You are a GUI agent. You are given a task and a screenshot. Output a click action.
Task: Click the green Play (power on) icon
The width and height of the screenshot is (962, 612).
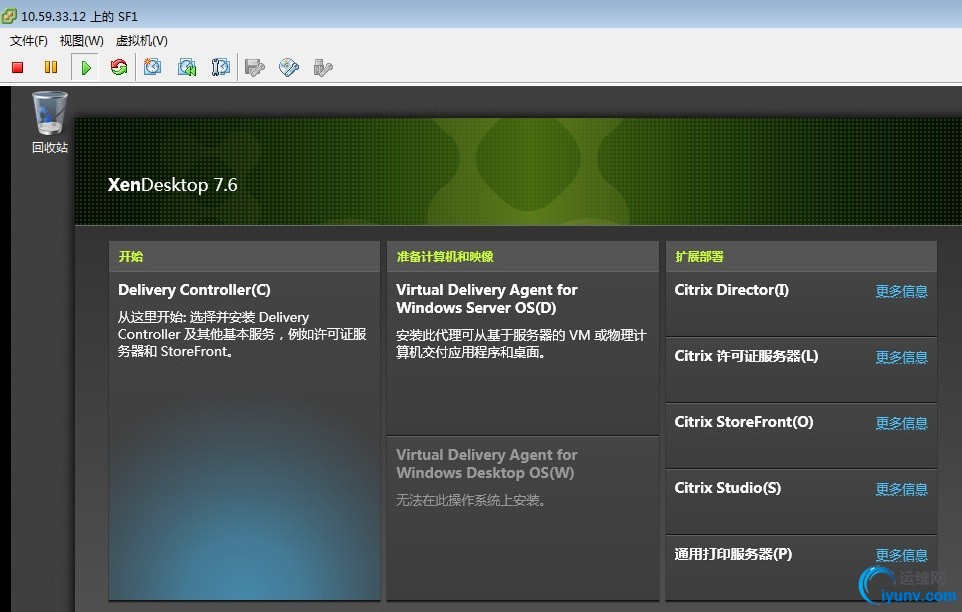[x=86, y=67]
